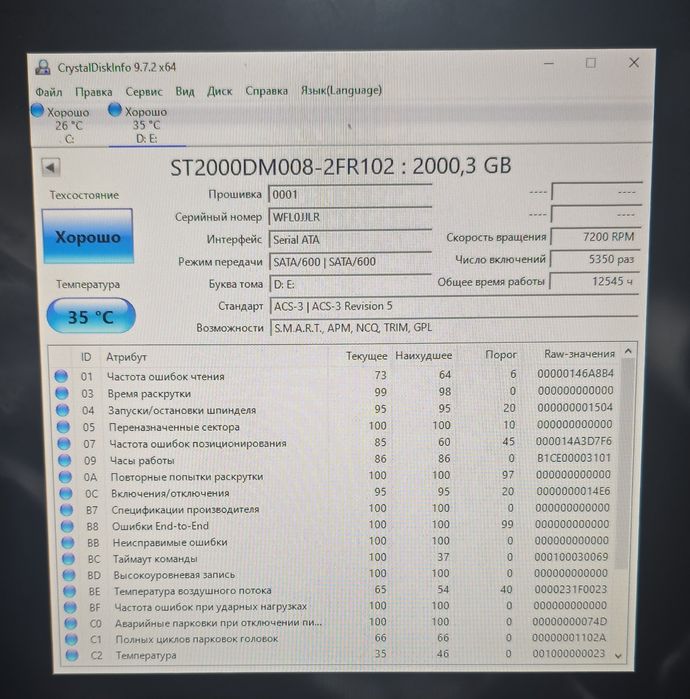This screenshot has width=690, height=699.
Task: Click status dot for attribute BF
Action: pos(70,608)
